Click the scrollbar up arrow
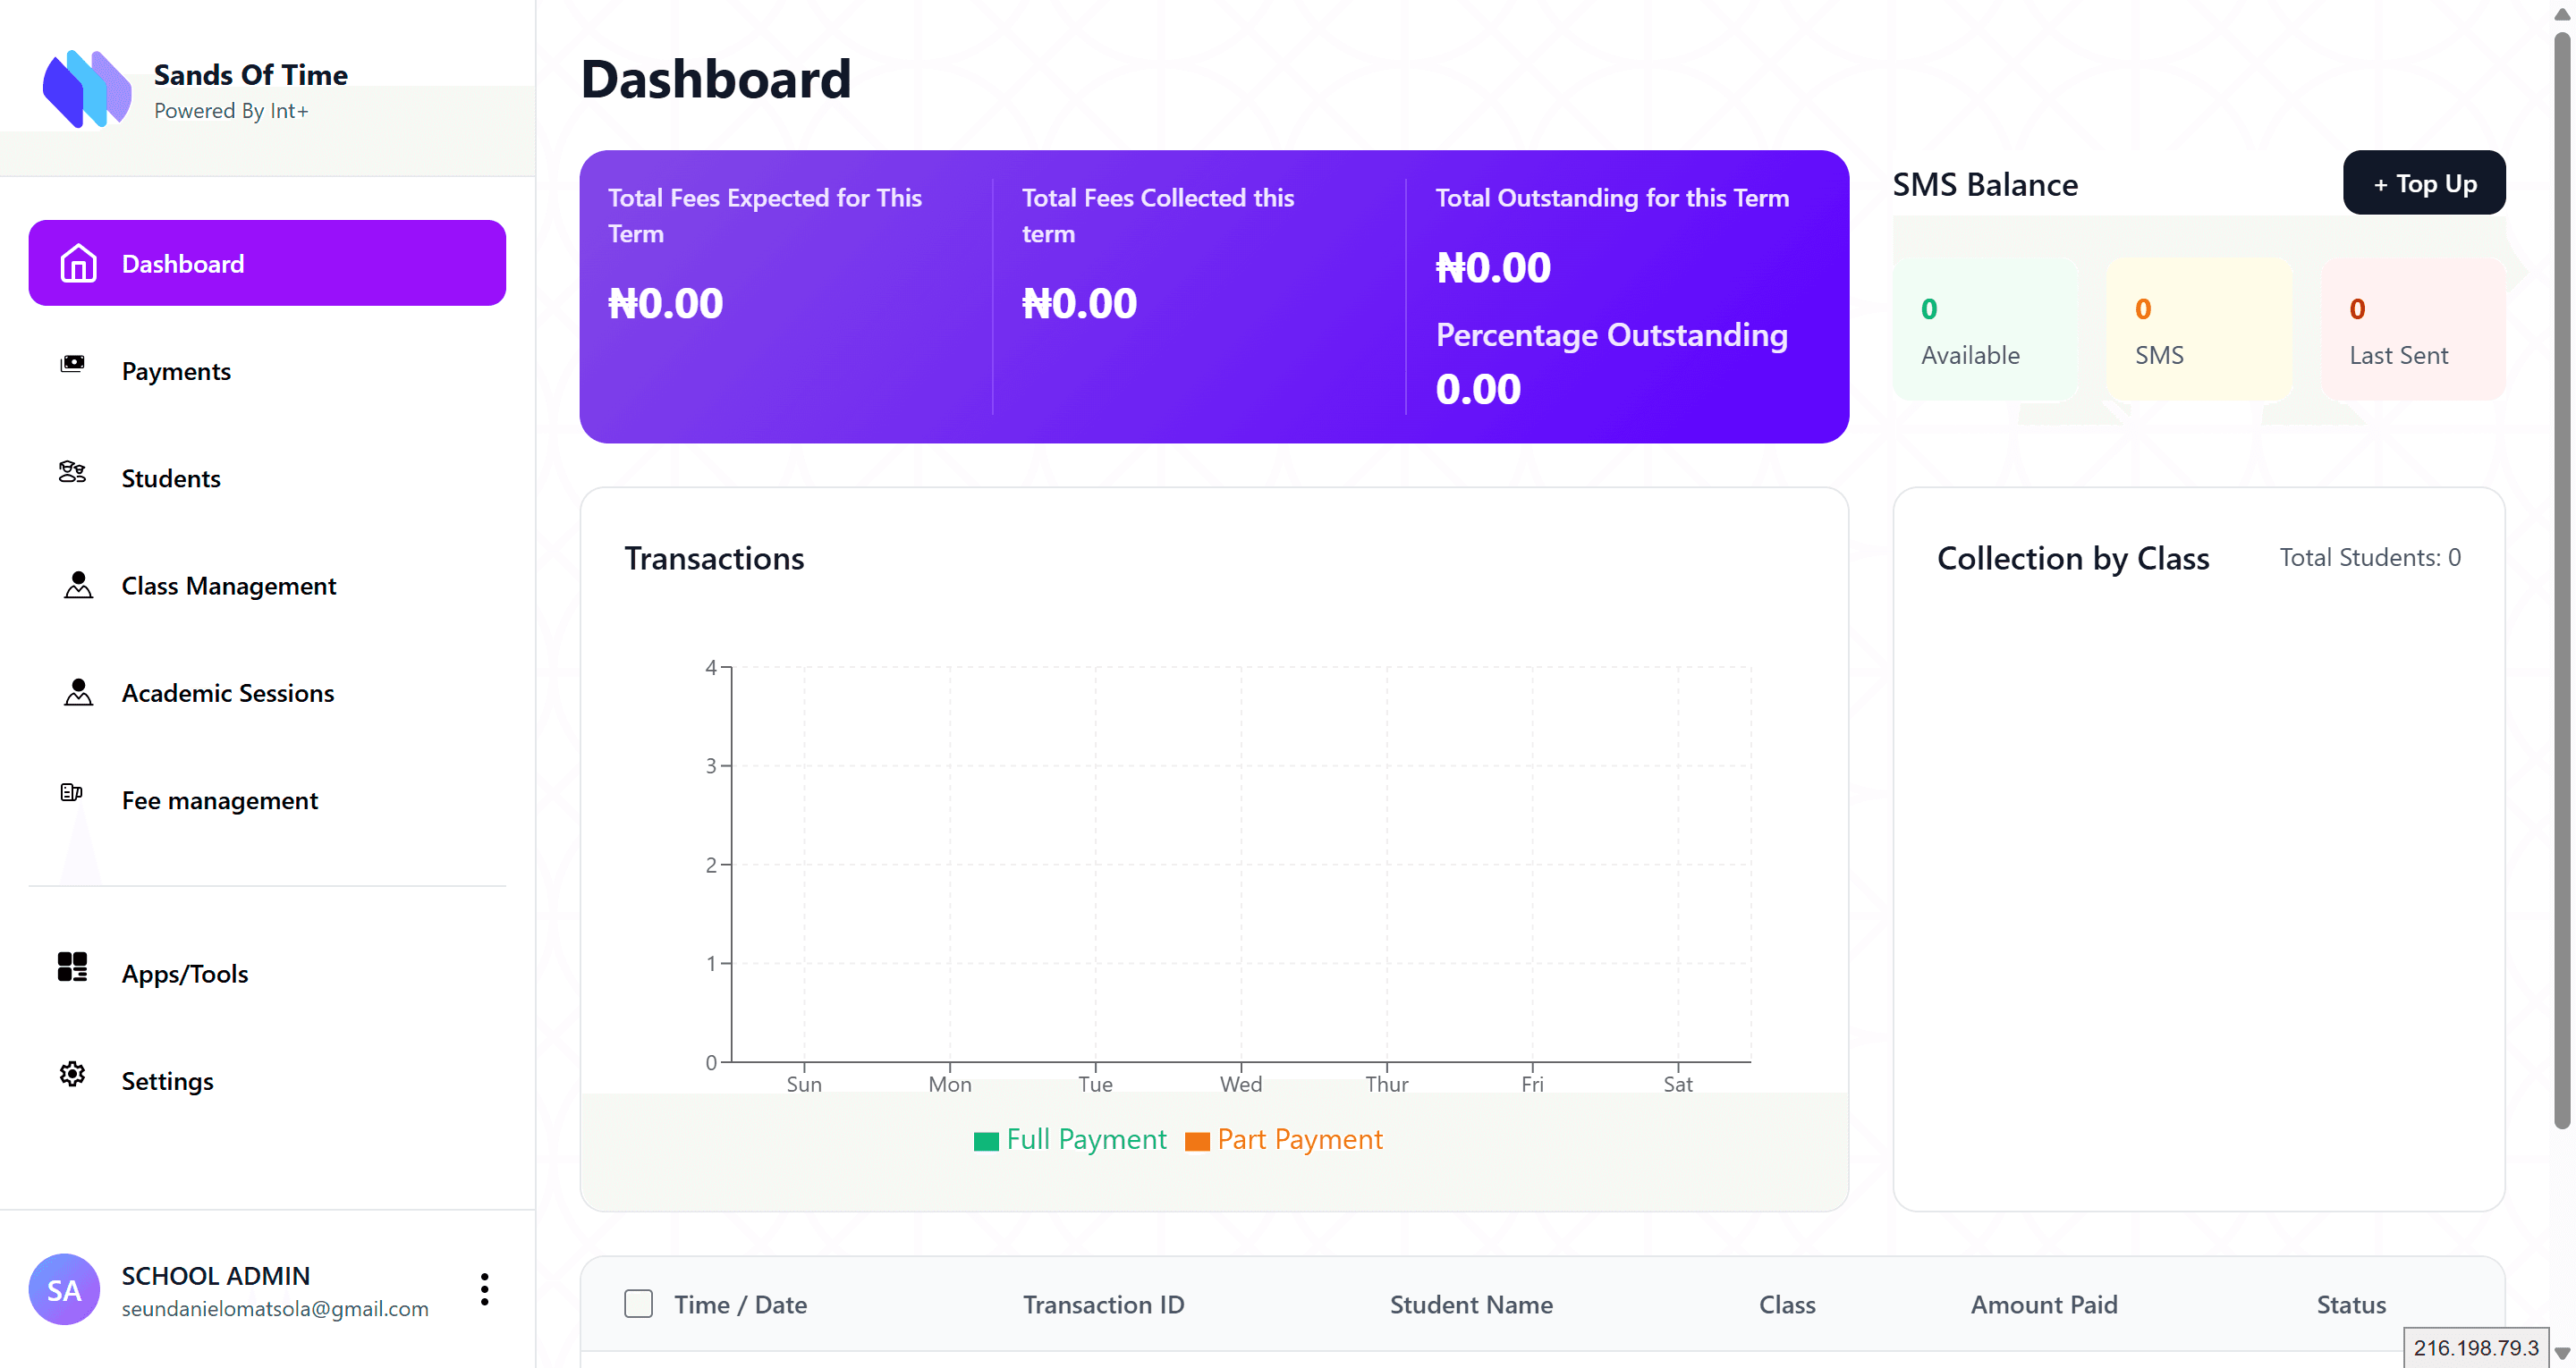This screenshot has width=2576, height=1368. [2561, 14]
